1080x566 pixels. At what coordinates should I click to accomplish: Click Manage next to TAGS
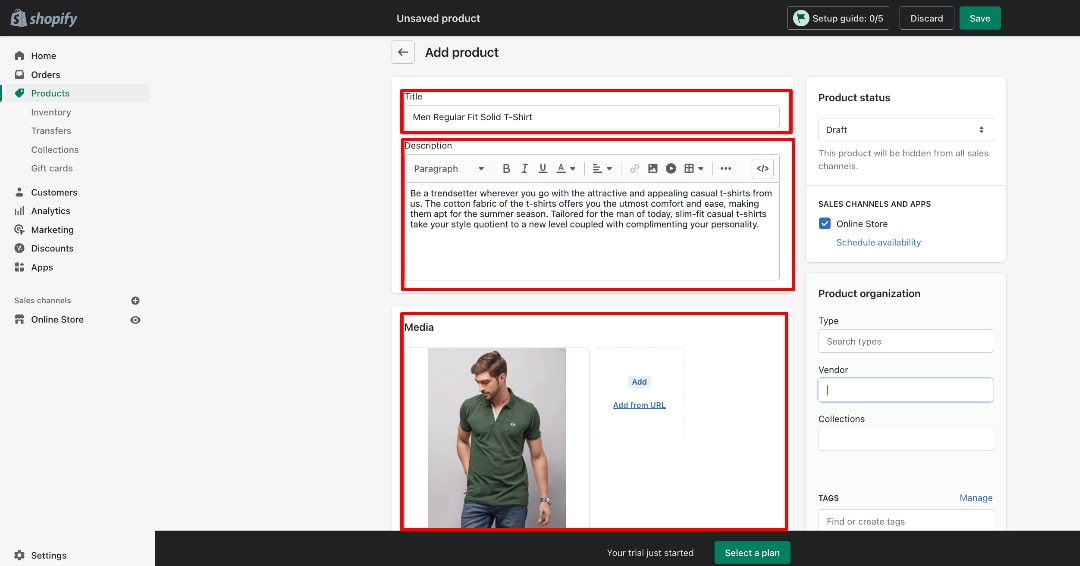(x=975, y=498)
